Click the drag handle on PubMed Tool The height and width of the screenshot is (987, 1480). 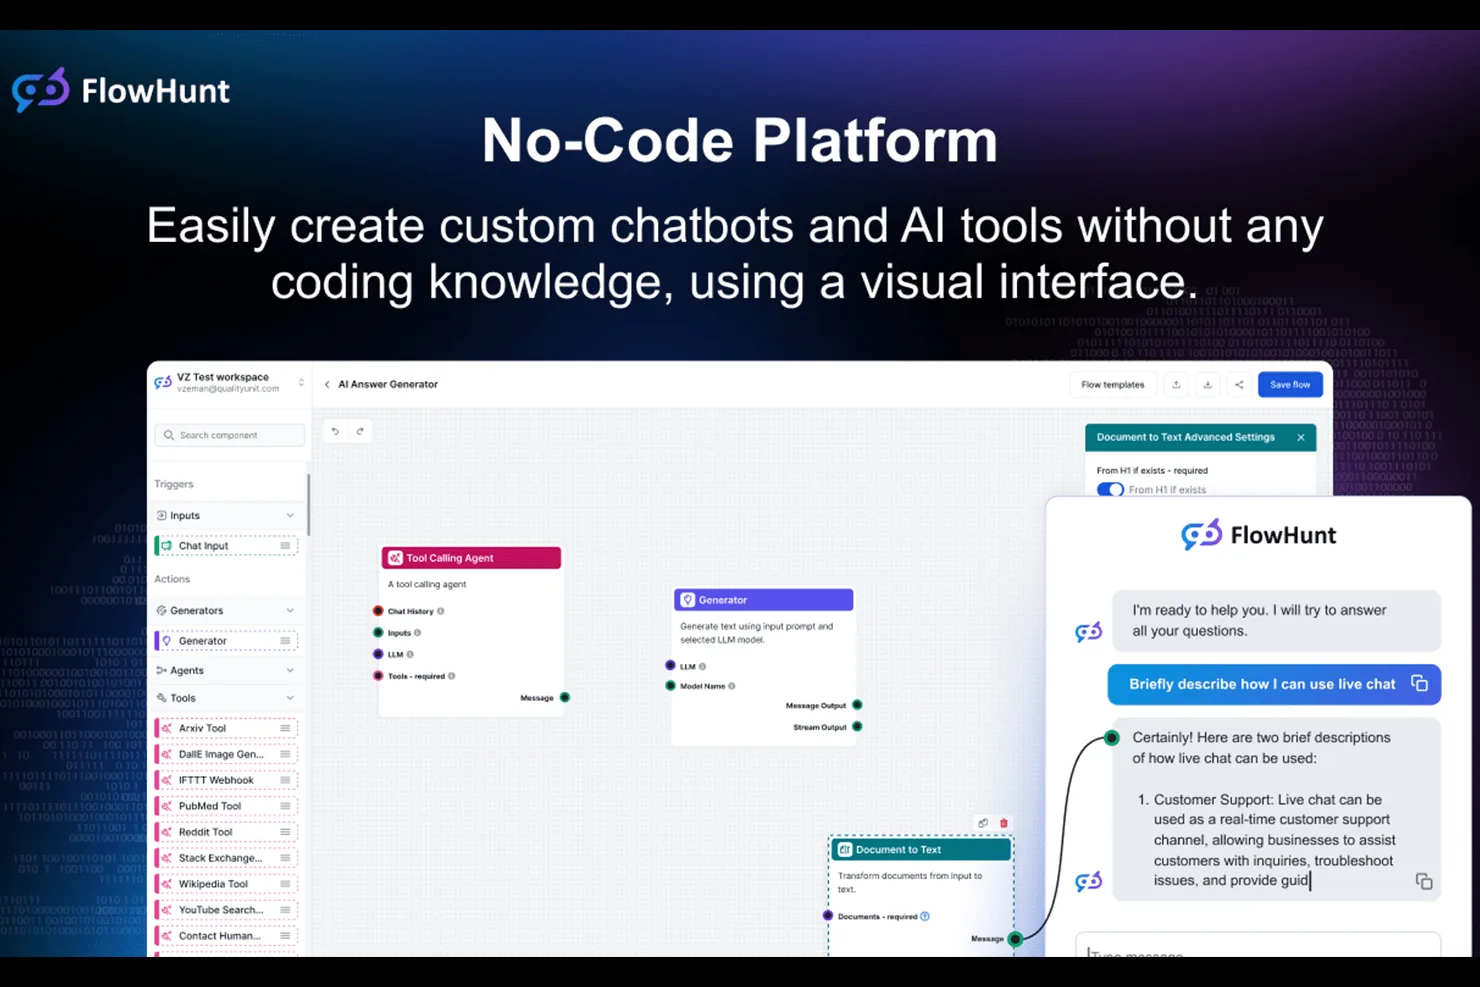[285, 806]
